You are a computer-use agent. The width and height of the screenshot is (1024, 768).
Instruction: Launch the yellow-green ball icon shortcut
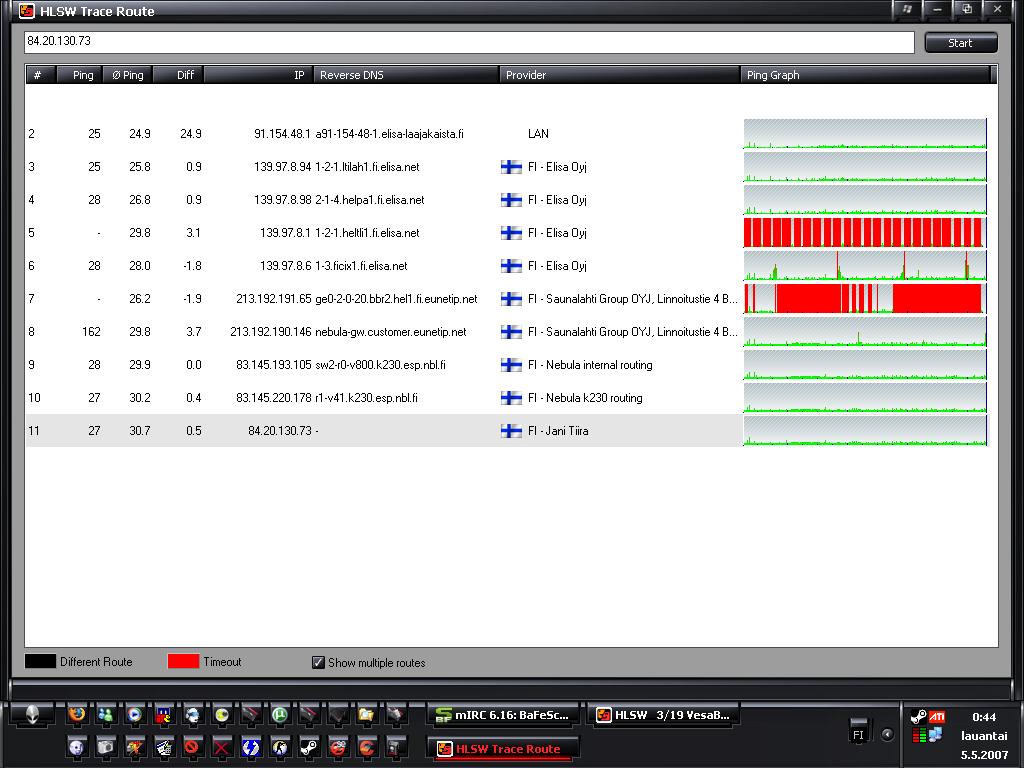222,714
